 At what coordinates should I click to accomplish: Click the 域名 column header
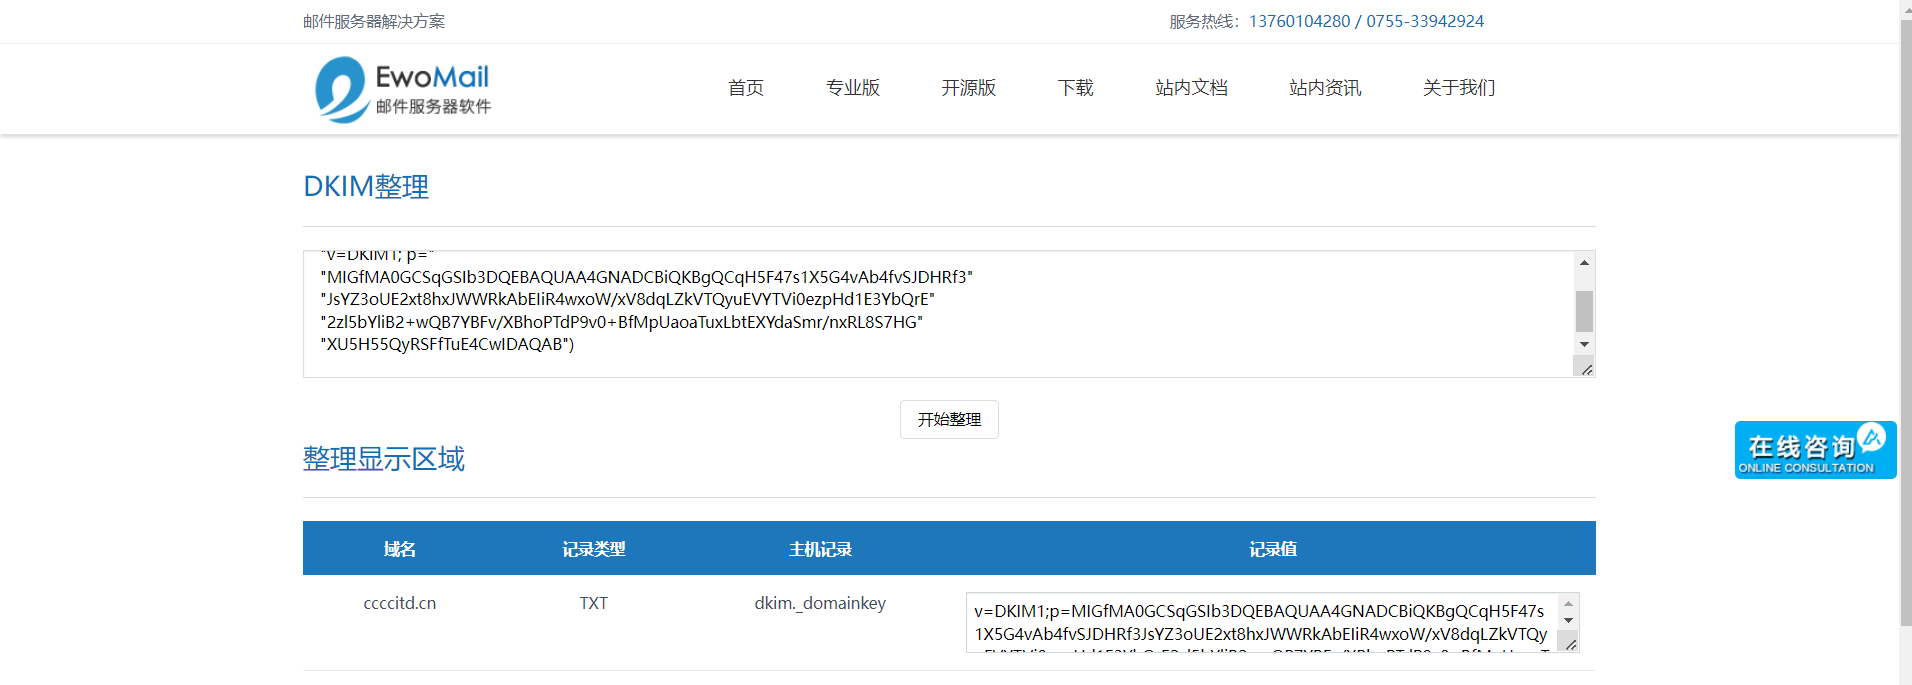tap(400, 549)
